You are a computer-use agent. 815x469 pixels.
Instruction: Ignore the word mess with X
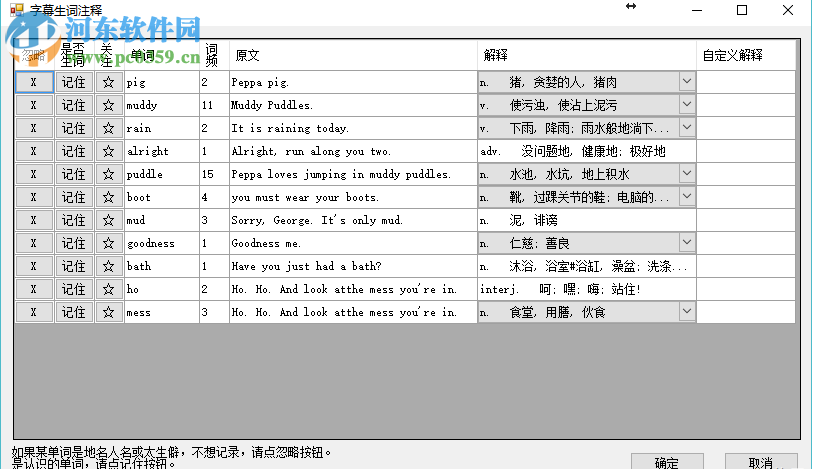pyautogui.click(x=34, y=312)
